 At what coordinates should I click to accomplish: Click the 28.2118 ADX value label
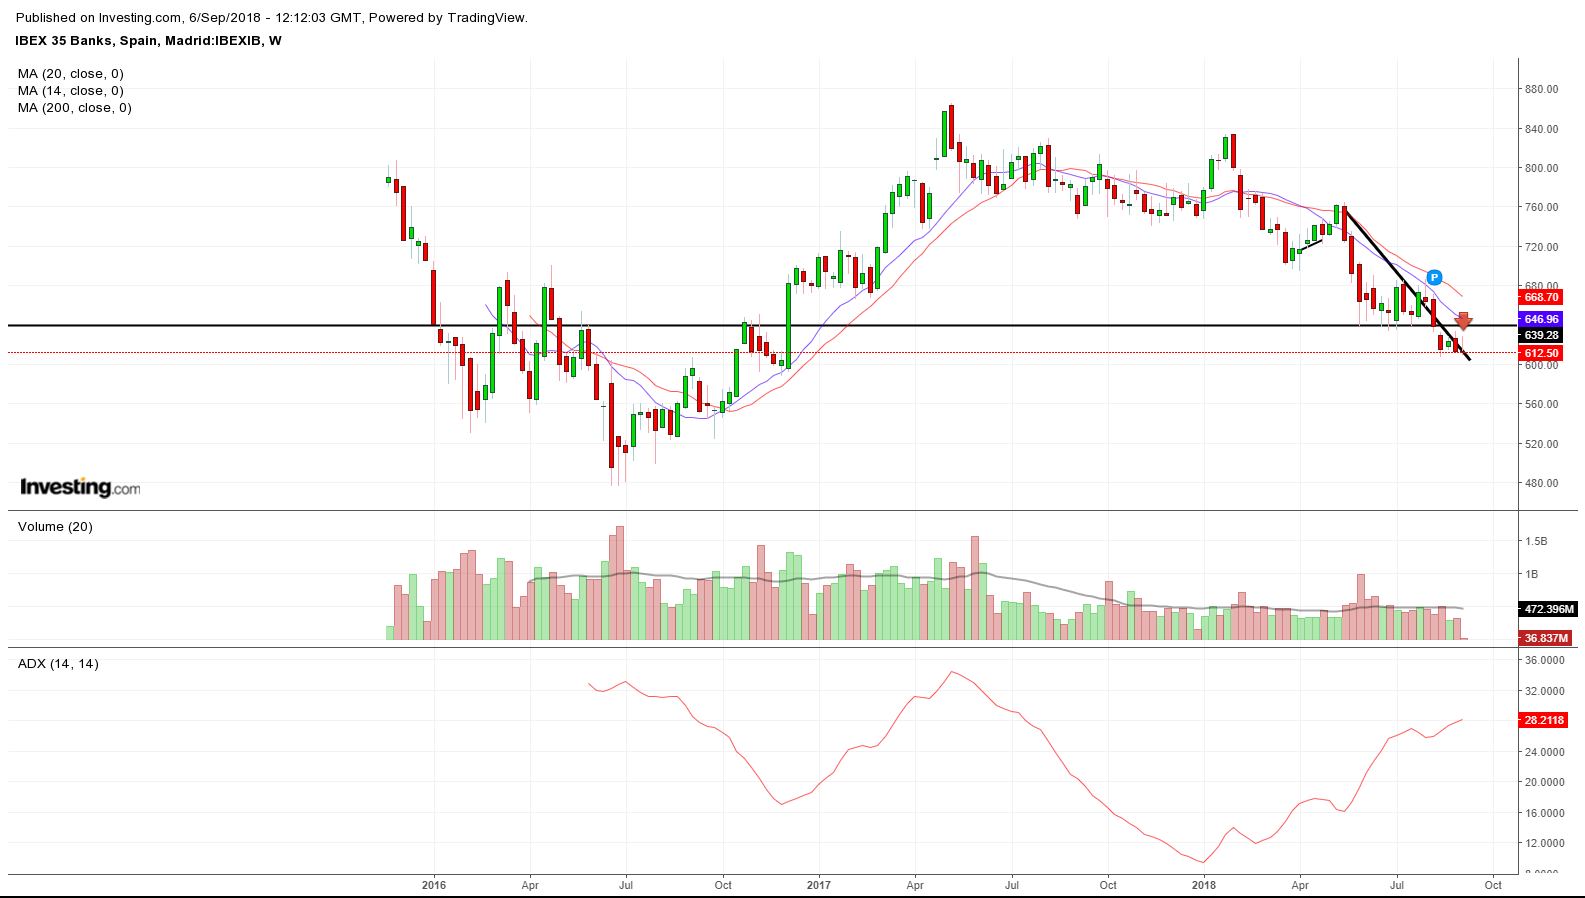tap(1544, 720)
